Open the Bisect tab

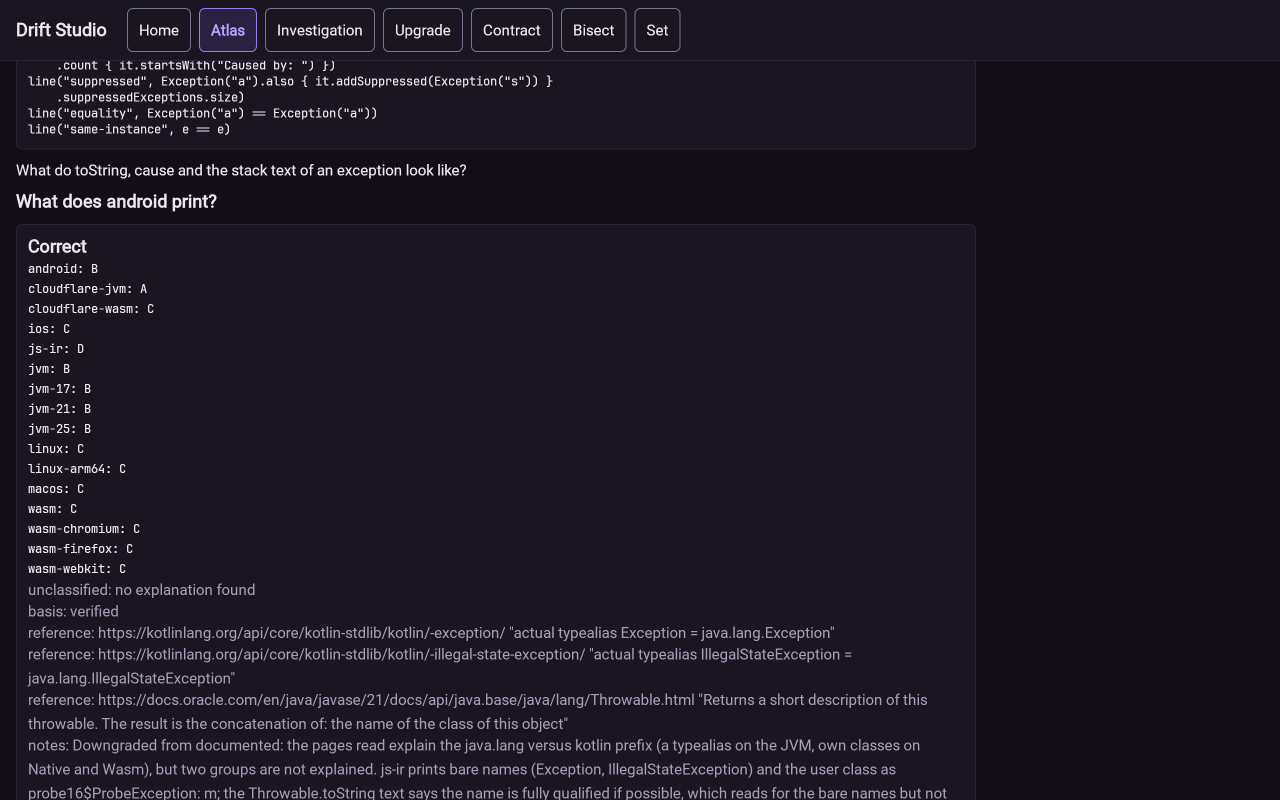pyautogui.click(x=594, y=30)
